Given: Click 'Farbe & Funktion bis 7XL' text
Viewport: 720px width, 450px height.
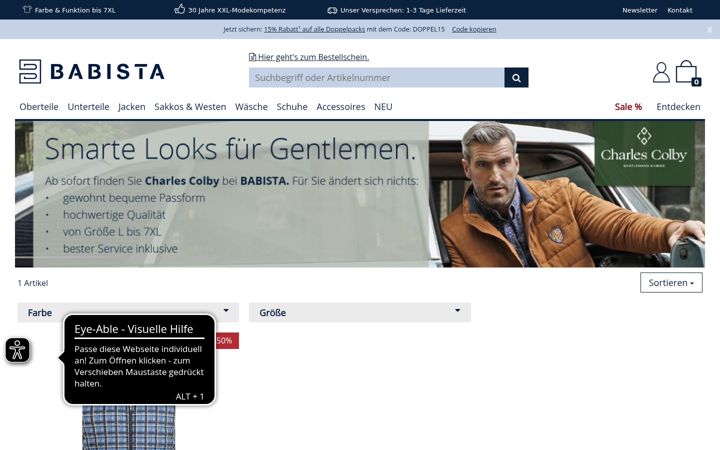Looking at the screenshot, I should [x=75, y=10].
